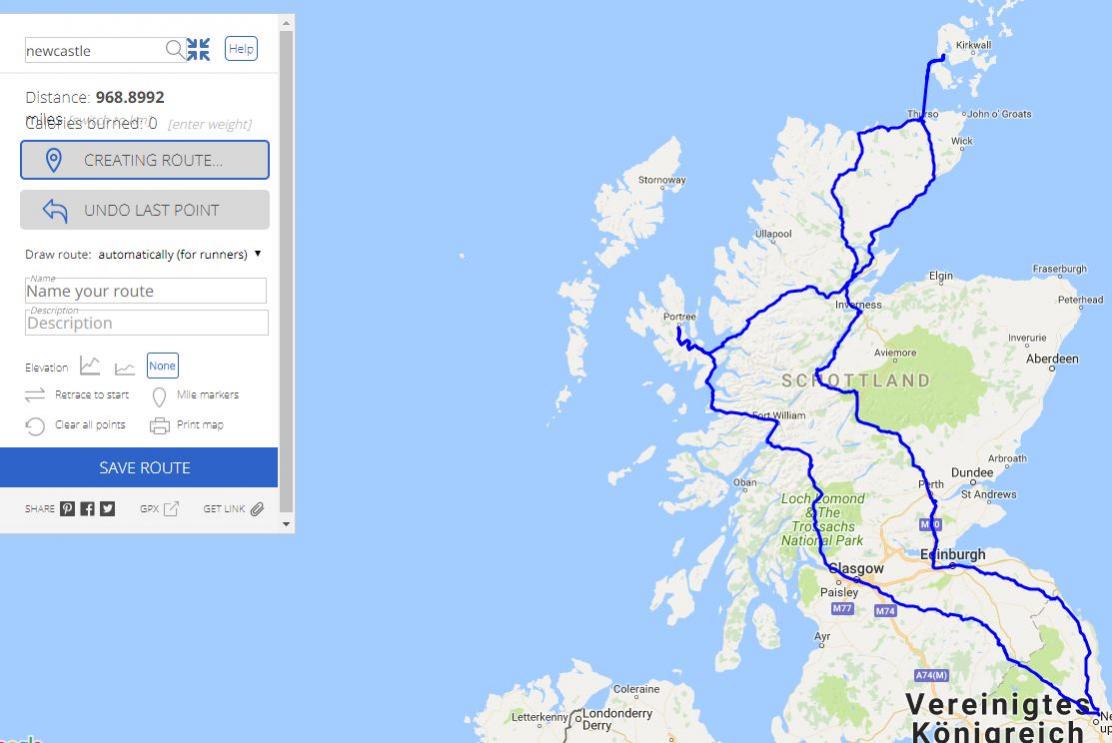Viewport: 1112px width, 743px height.
Task: Click the Name your route field
Action: point(146,291)
